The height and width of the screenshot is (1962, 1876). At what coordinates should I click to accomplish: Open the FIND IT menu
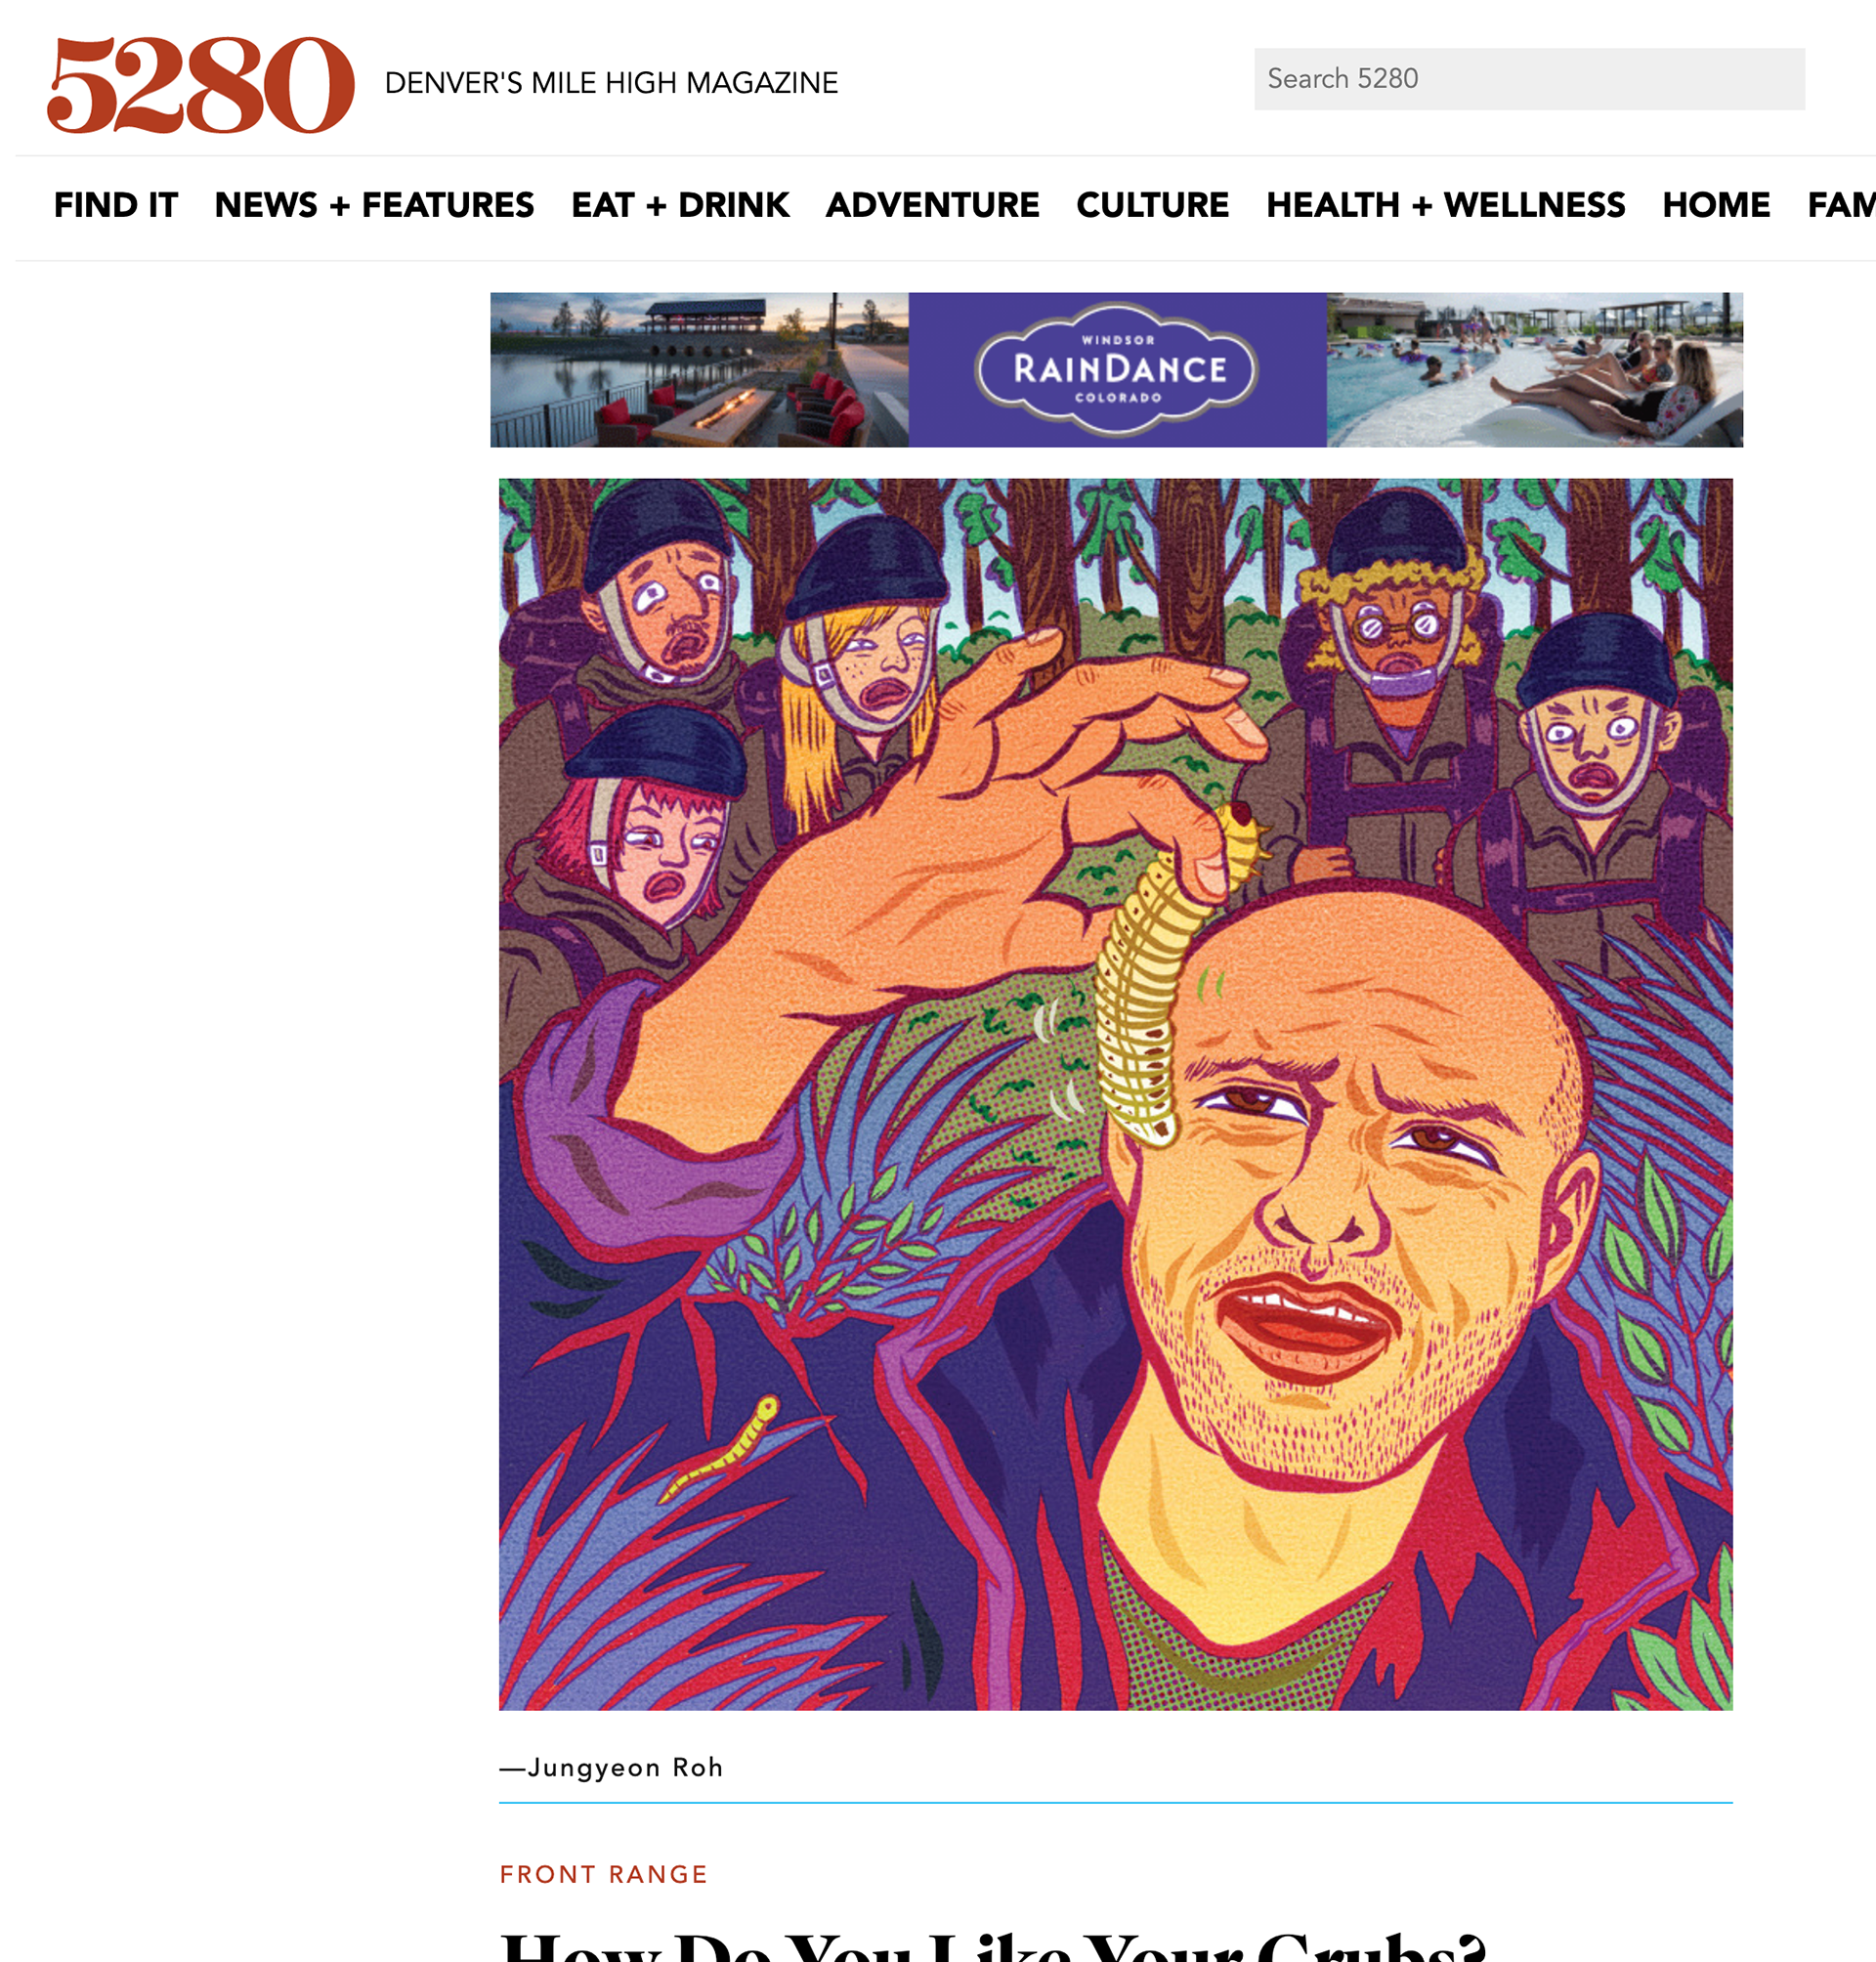[116, 205]
